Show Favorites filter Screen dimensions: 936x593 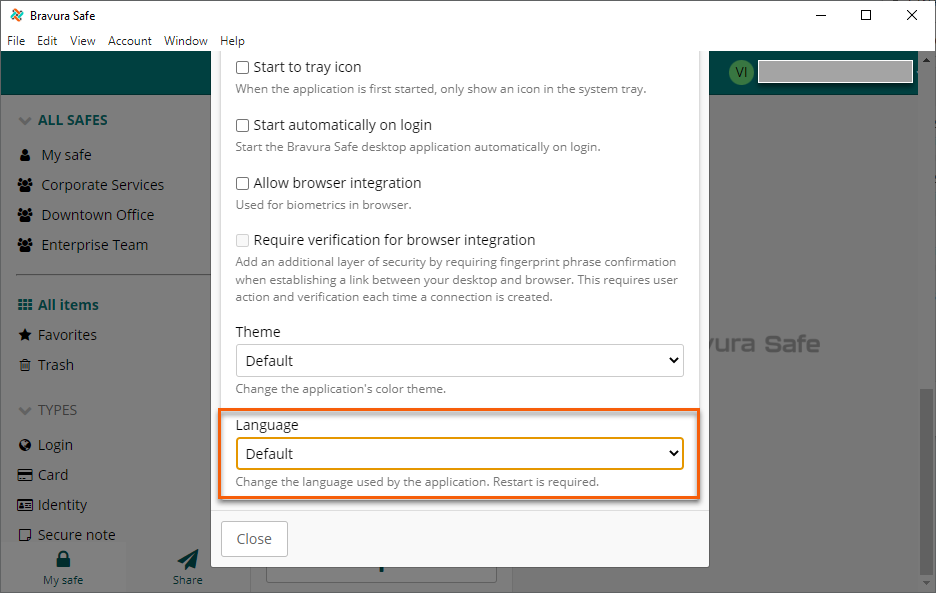[67, 335]
